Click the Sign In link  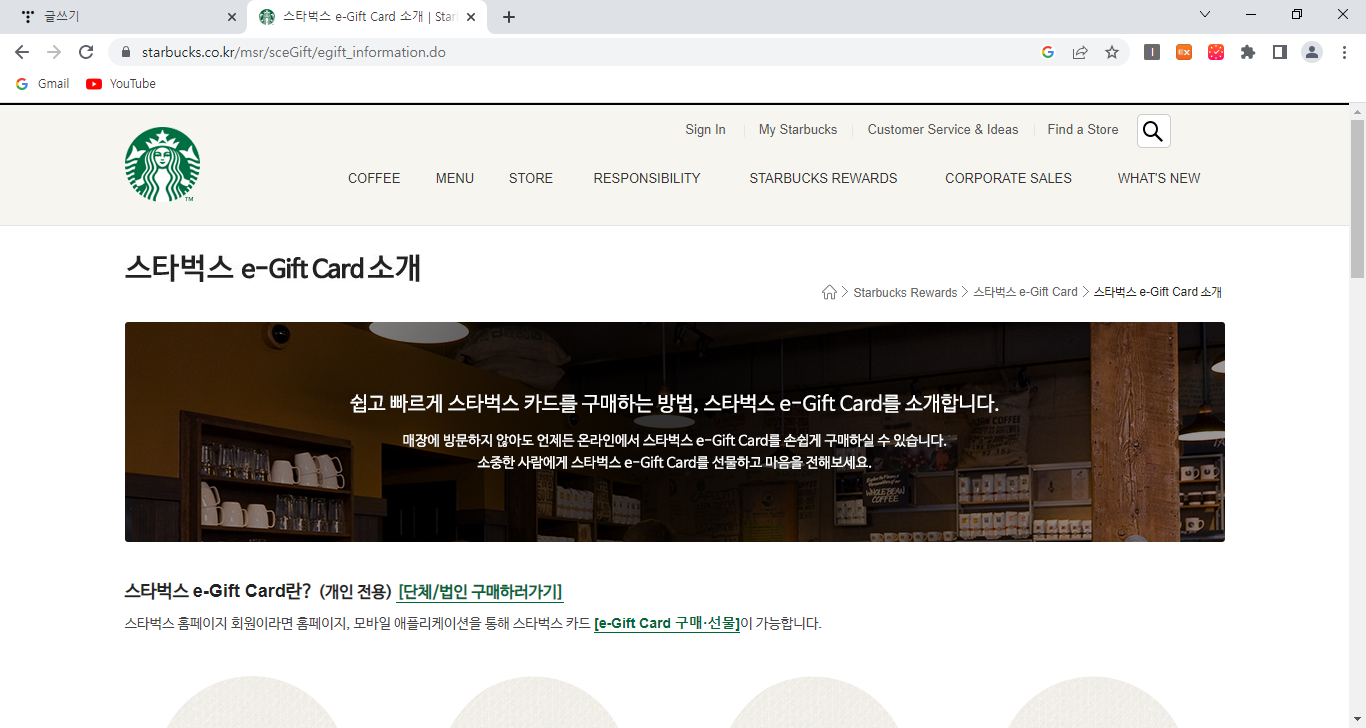[705, 130]
